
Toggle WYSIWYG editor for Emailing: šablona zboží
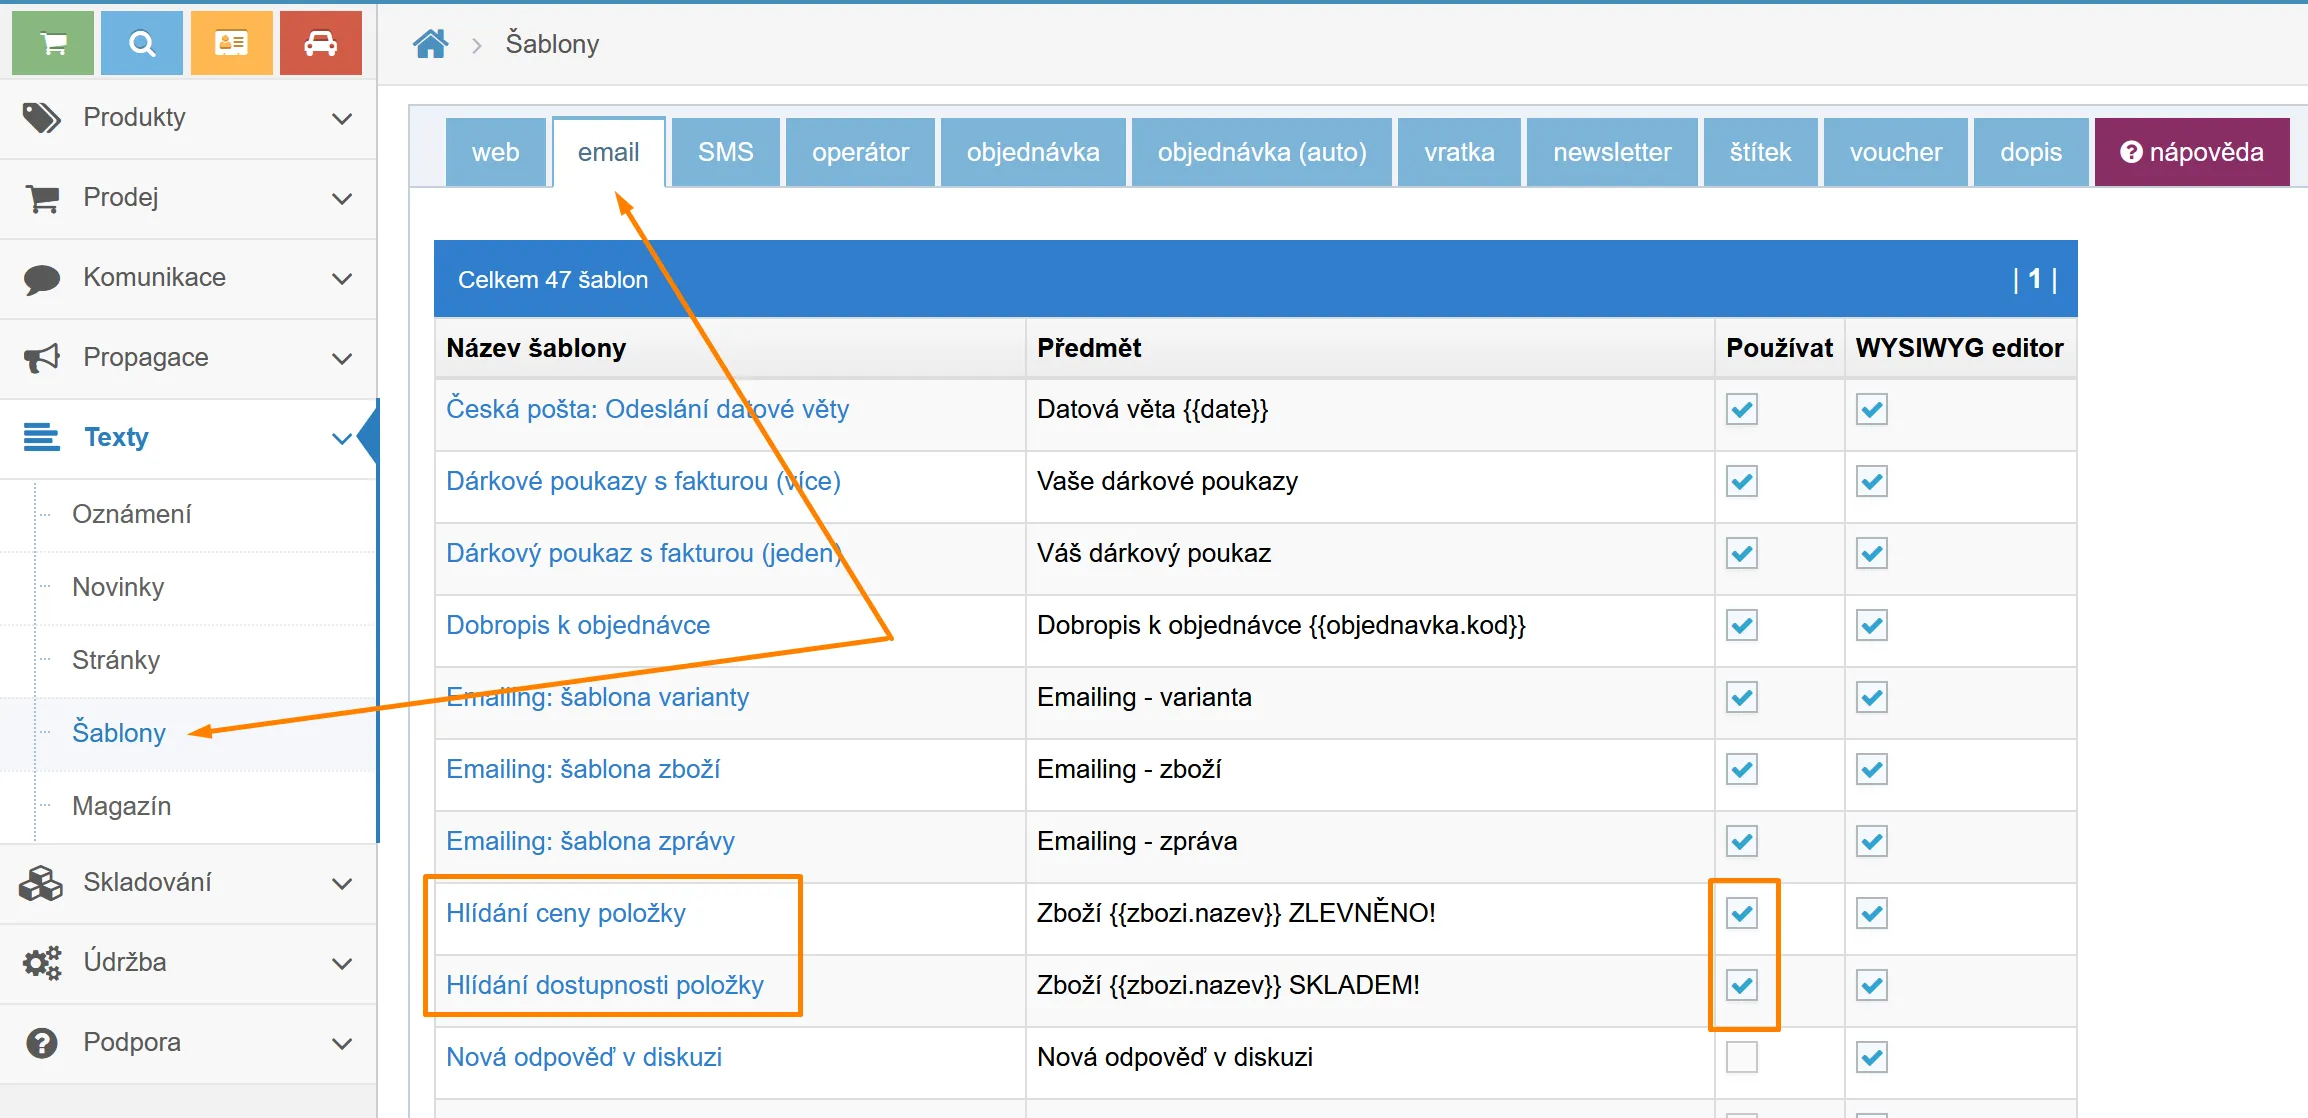pyautogui.click(x=1872, y=769)
